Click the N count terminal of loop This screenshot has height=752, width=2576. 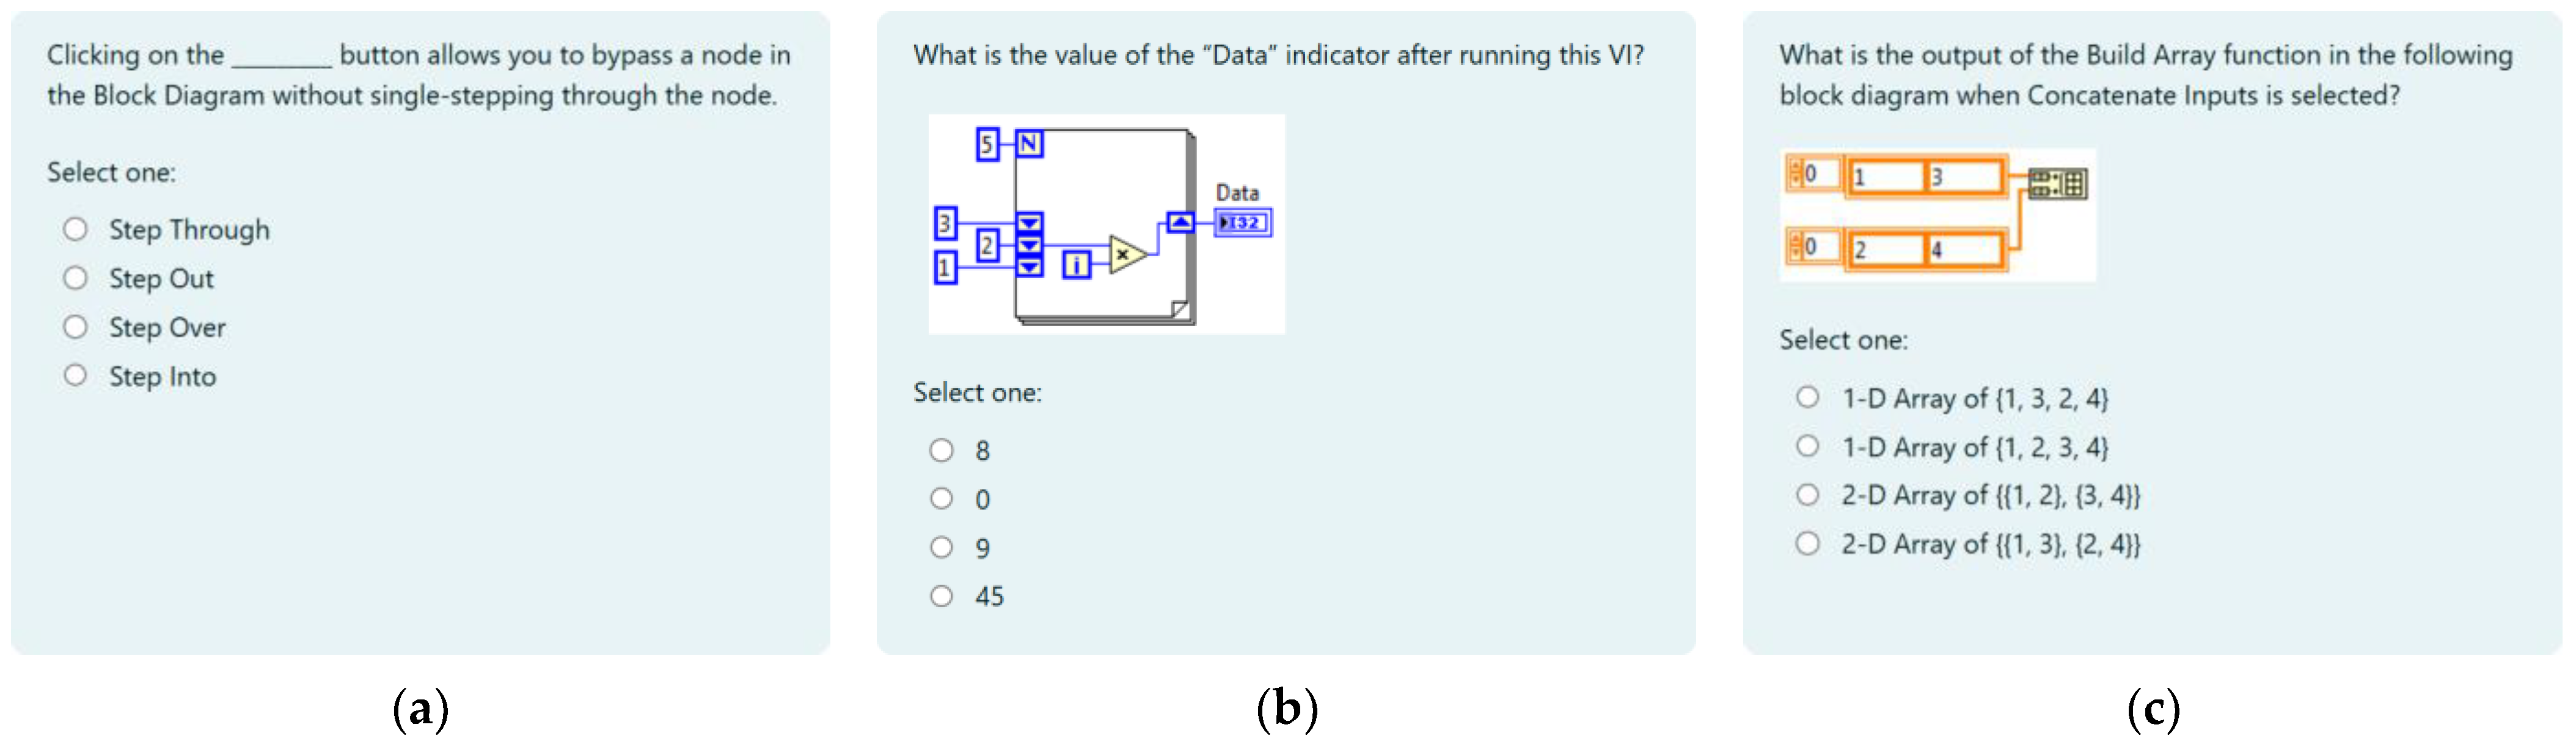[1029, 144]
